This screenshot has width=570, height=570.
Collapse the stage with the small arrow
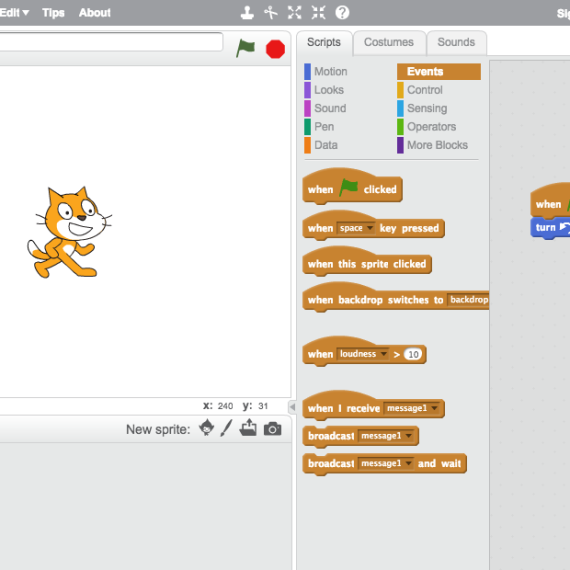point(292,407)
